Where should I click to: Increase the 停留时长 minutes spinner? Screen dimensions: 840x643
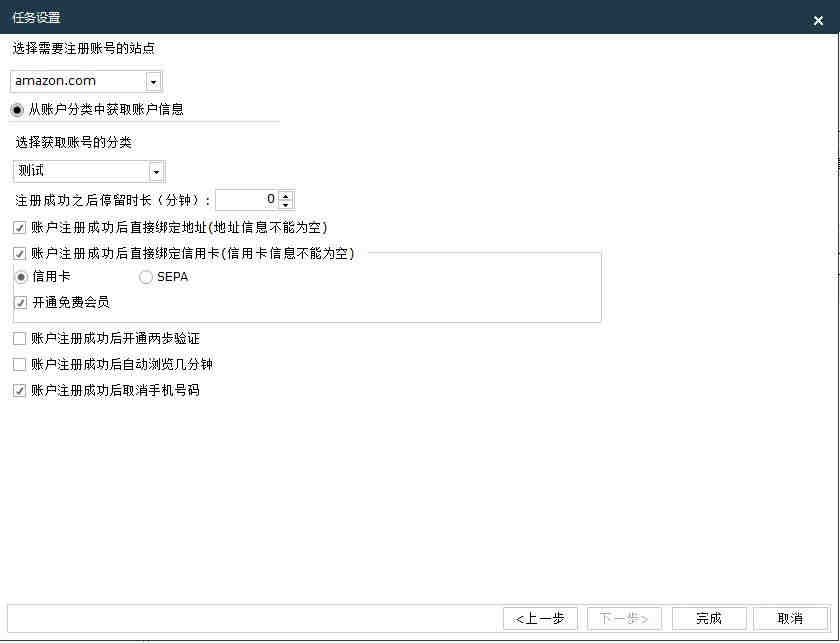[286, 196]
